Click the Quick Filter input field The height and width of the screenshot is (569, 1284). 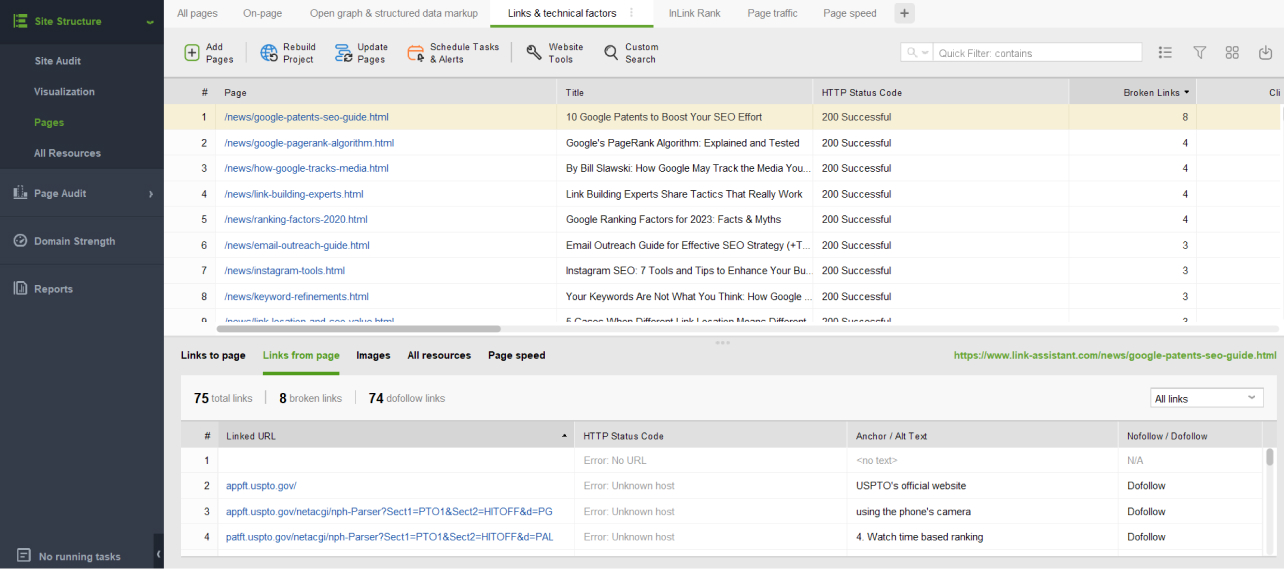[1038, 53]
